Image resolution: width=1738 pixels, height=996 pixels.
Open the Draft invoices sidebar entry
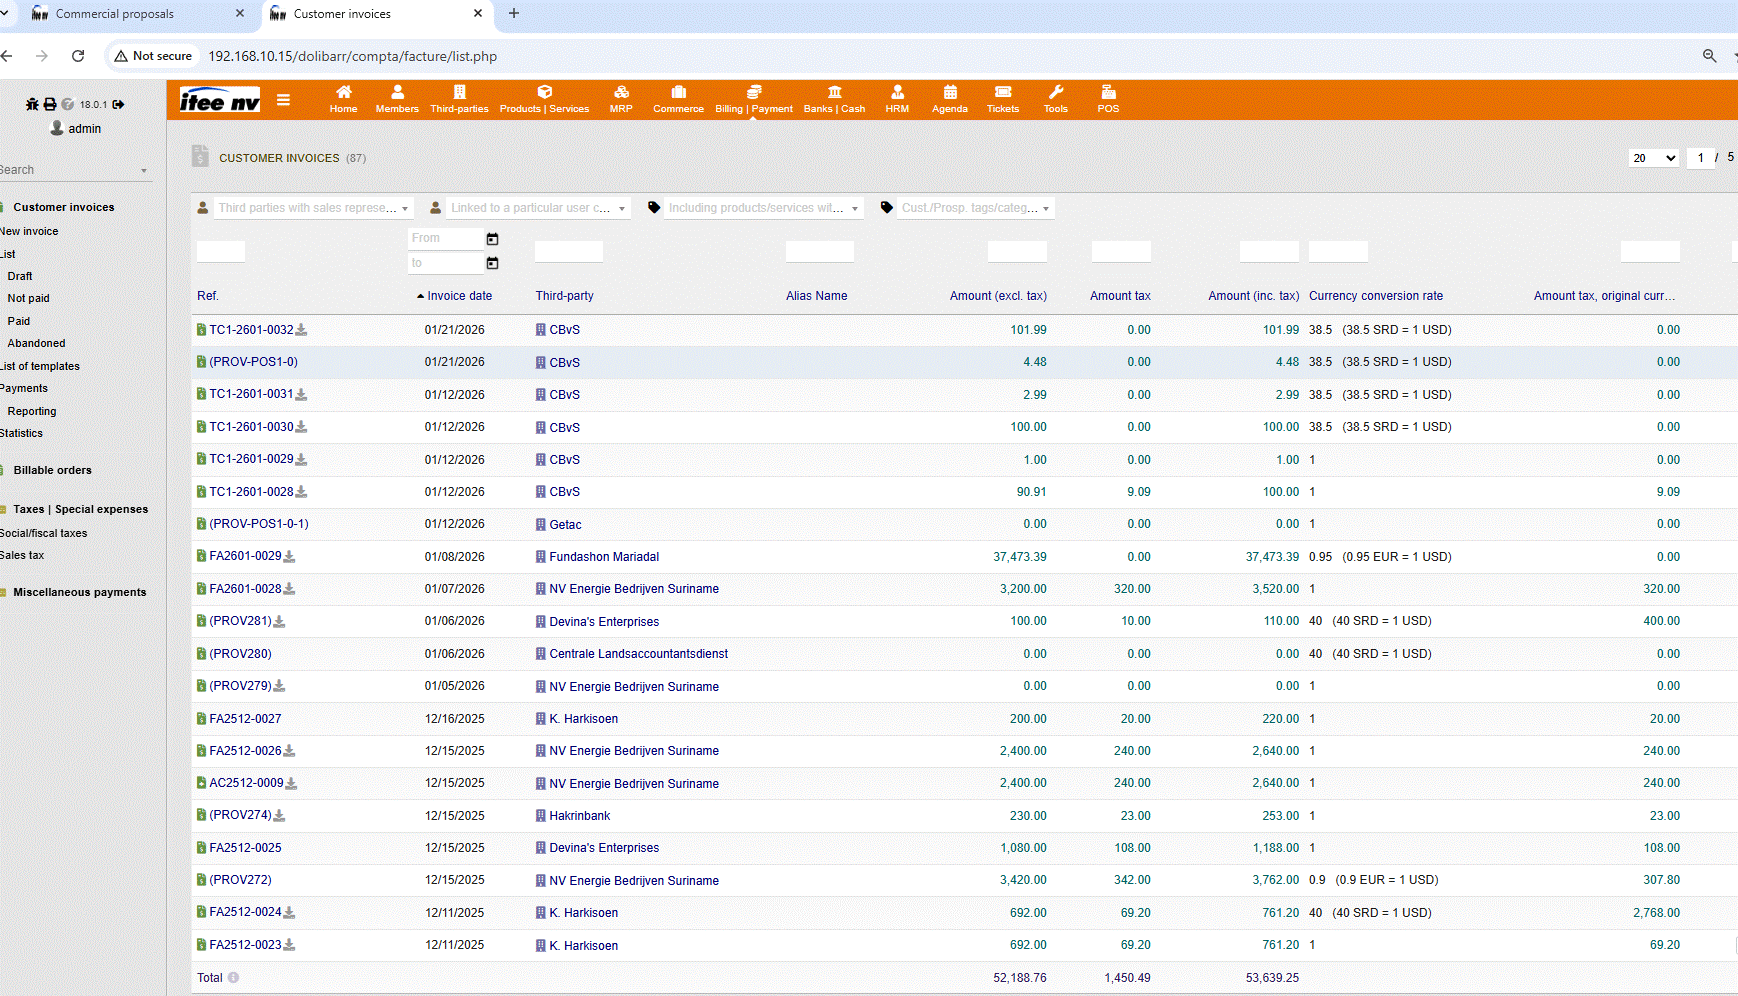point(20,276)
